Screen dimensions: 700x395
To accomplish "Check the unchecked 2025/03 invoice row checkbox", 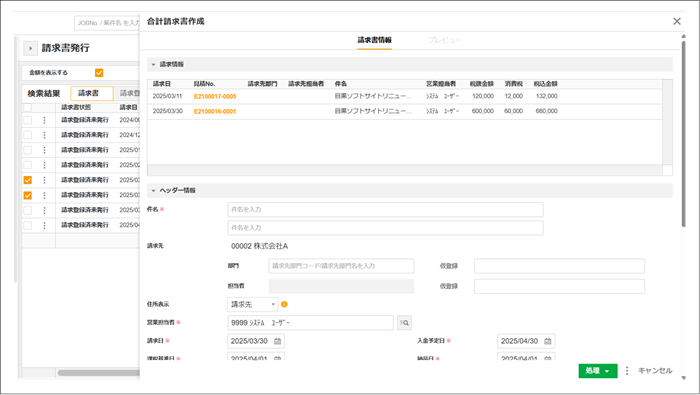I will (x=28, y=210).
